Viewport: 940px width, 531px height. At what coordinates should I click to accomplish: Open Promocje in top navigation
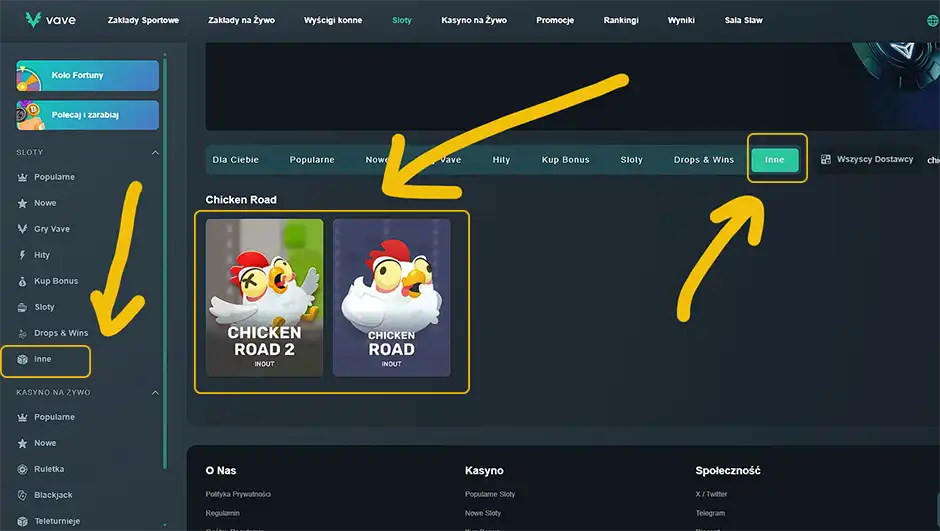(x=555, y=20)
